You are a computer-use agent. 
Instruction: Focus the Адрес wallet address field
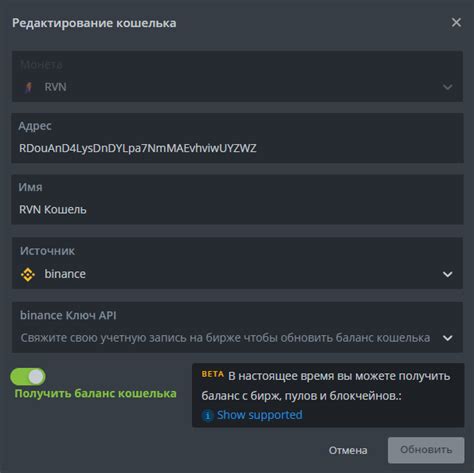click(237, 138)
